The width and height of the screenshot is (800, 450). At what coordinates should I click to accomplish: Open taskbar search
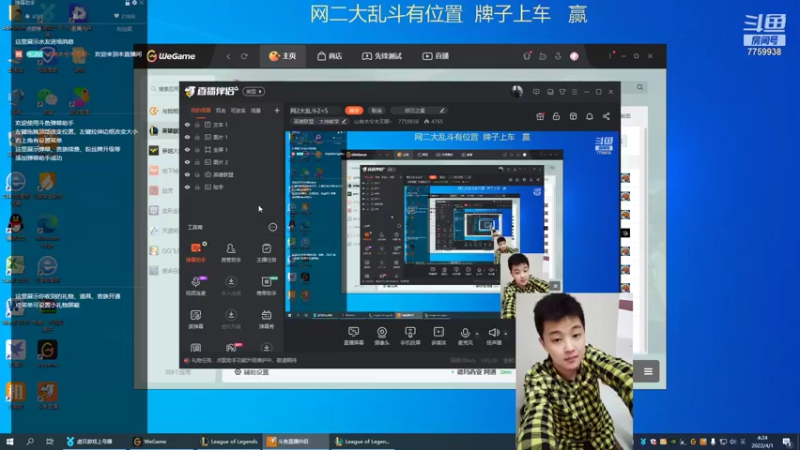pyautogui.click(x=30, y=441)
